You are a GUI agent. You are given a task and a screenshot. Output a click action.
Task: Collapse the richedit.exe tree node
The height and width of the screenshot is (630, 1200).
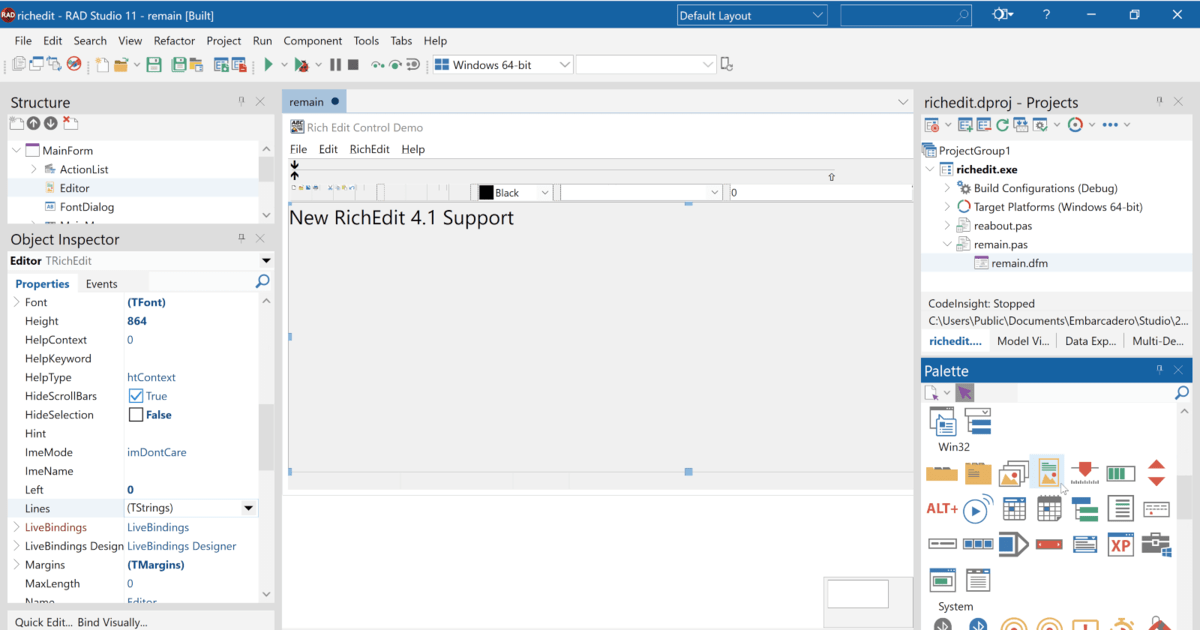(x=930, y=168)
